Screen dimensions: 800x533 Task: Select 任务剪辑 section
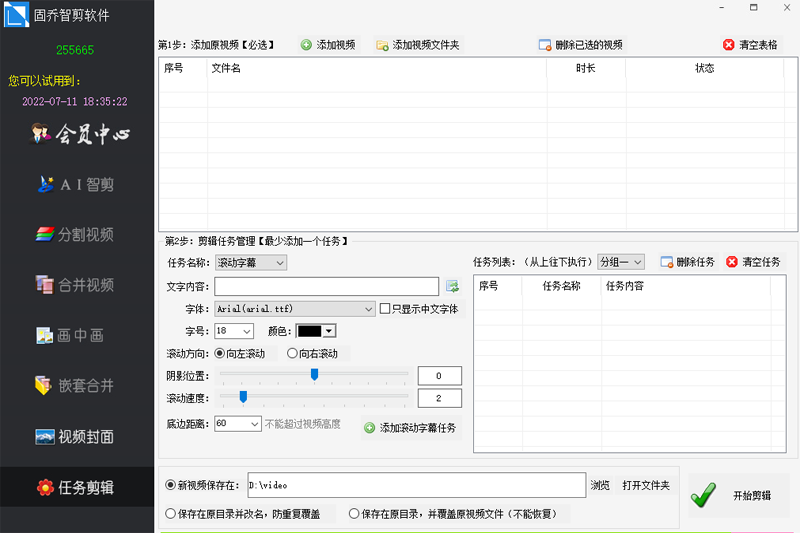point(76,488)
